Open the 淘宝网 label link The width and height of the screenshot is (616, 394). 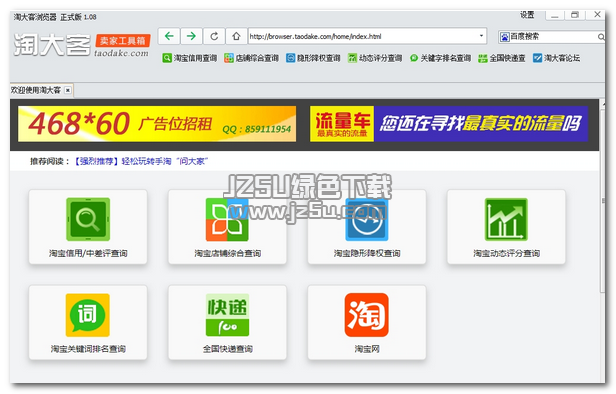(x=367, y=349)
